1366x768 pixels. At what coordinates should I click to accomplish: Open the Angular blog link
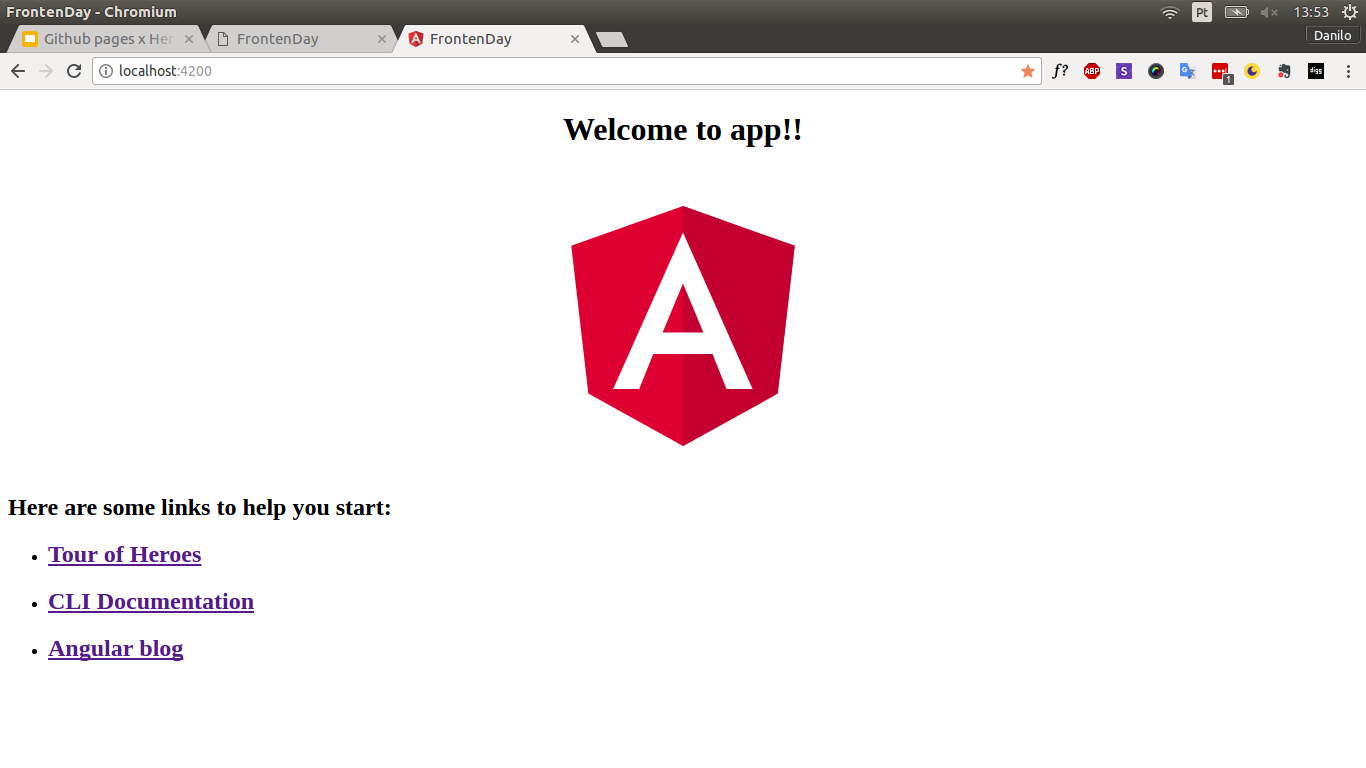(x=116, y=648)
